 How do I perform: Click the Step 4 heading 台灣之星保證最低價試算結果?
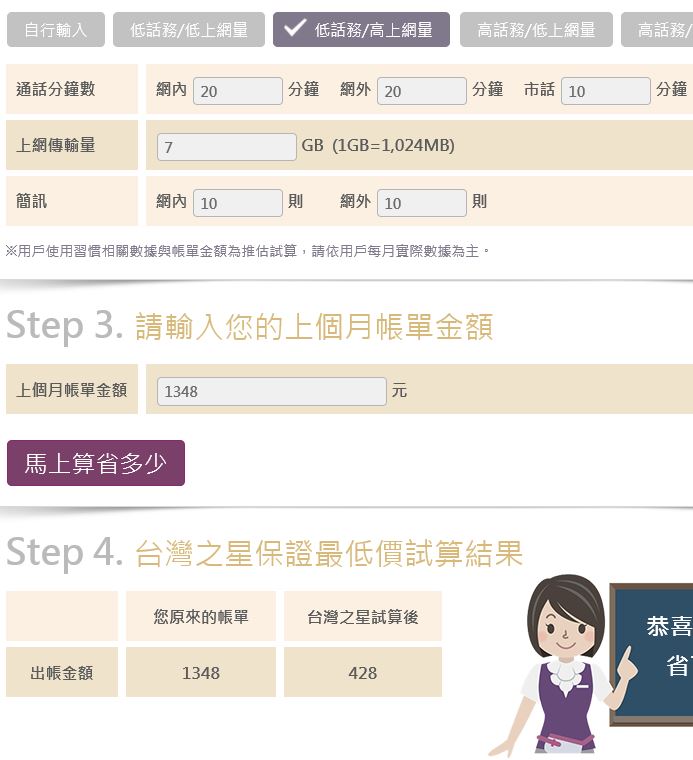pos(329,553)
